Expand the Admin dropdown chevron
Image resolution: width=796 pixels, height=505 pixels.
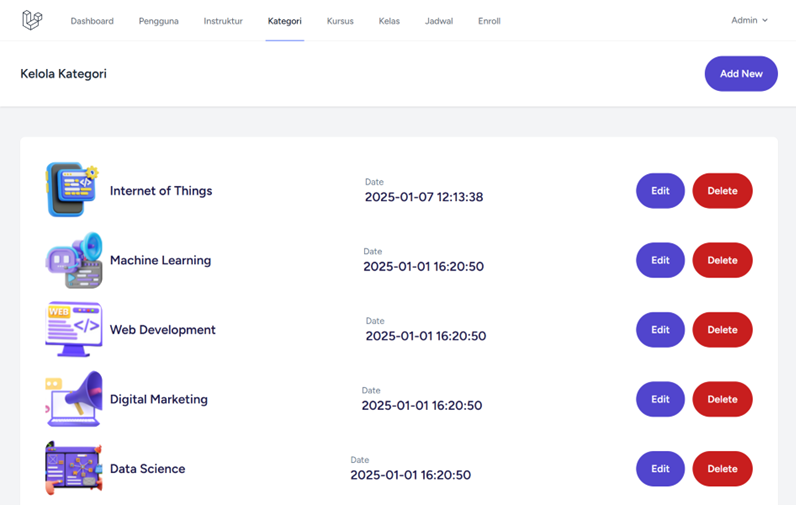(765, 20)
